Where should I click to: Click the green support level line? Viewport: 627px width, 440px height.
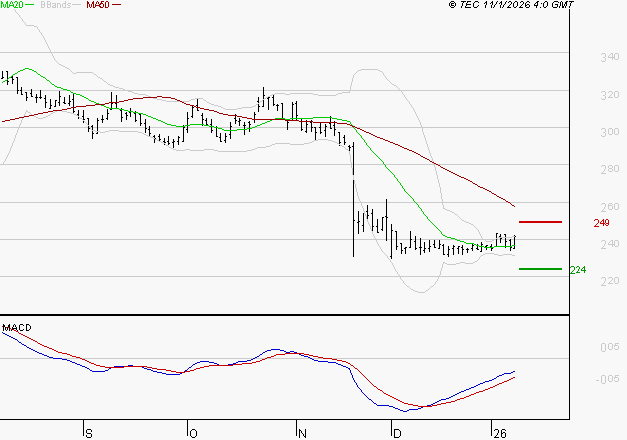540,269
